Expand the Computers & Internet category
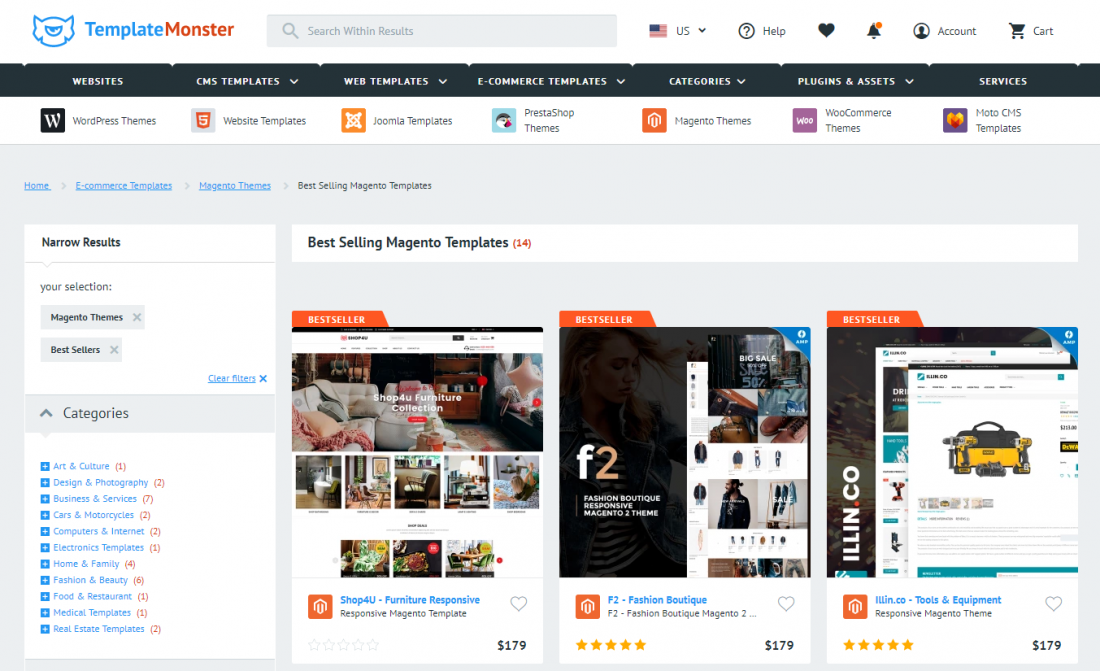Image resolution: width=1100 pixels, height=671 pixels. coord(45,531)
